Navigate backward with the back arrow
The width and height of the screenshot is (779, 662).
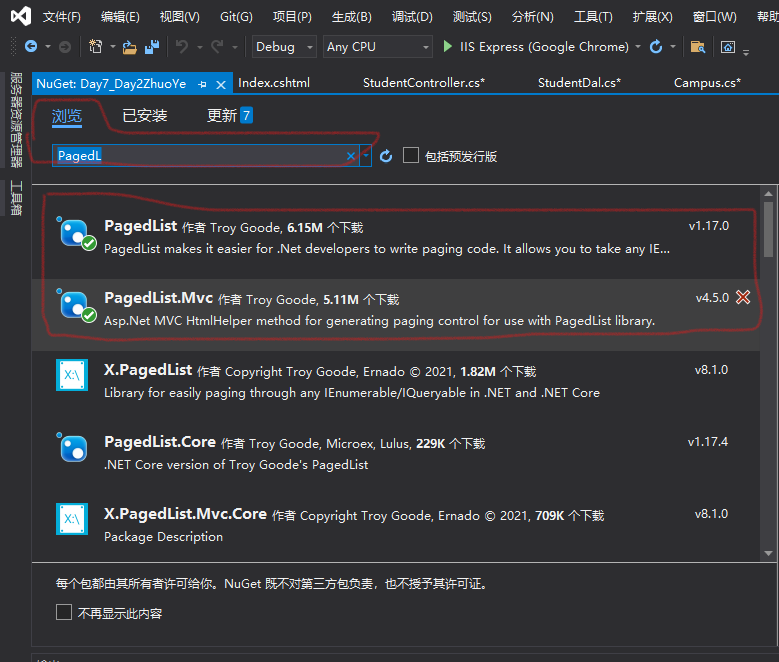[x=31, y=47]
